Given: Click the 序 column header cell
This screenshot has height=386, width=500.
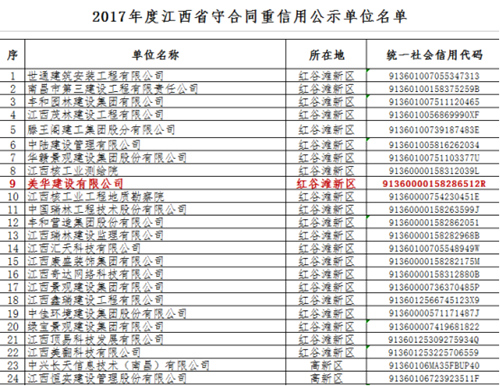Looking at the screenshot, I should 12,54.
